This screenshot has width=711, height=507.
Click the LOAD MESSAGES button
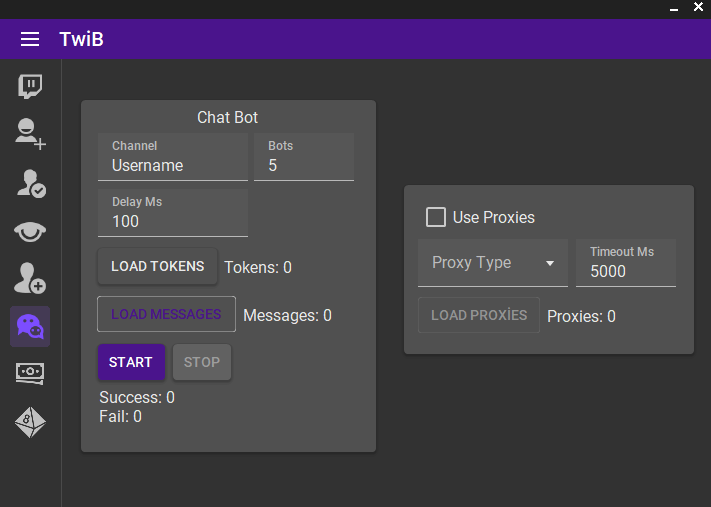pyautogui.click(x=166, y=314)
